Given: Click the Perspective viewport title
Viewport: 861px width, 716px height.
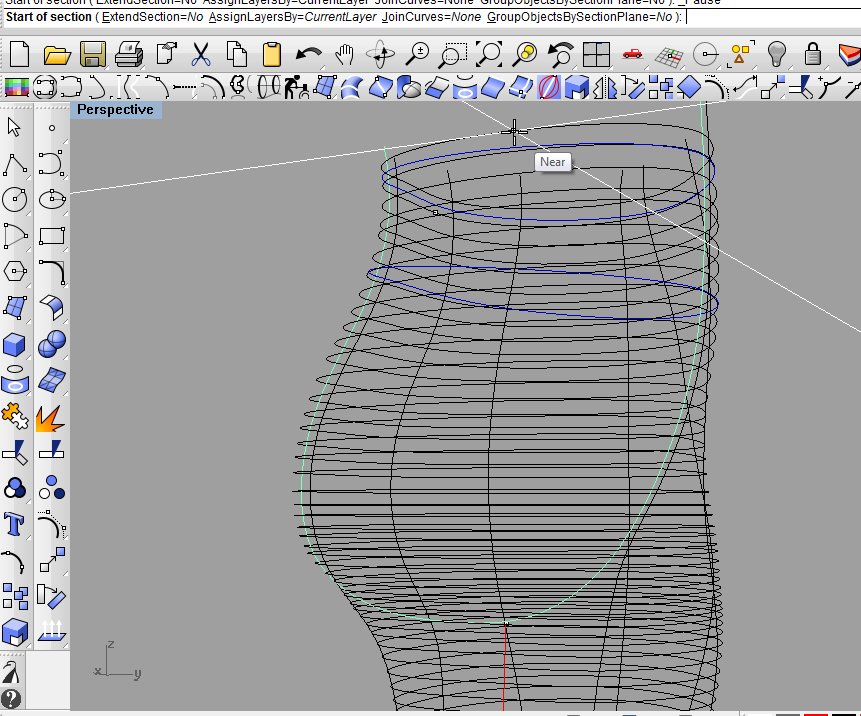Looking at the screenshot, I should [115, 110].
